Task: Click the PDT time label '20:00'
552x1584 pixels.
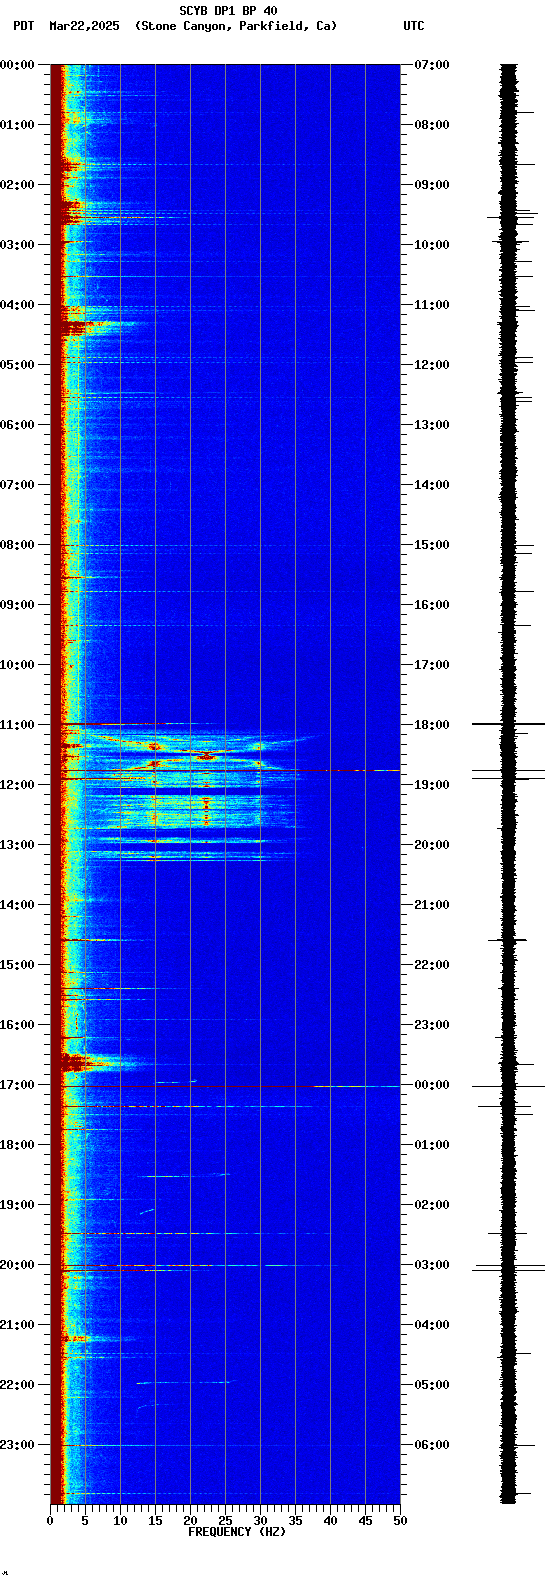Action: pyautogui.click(x=17, y=1264)
